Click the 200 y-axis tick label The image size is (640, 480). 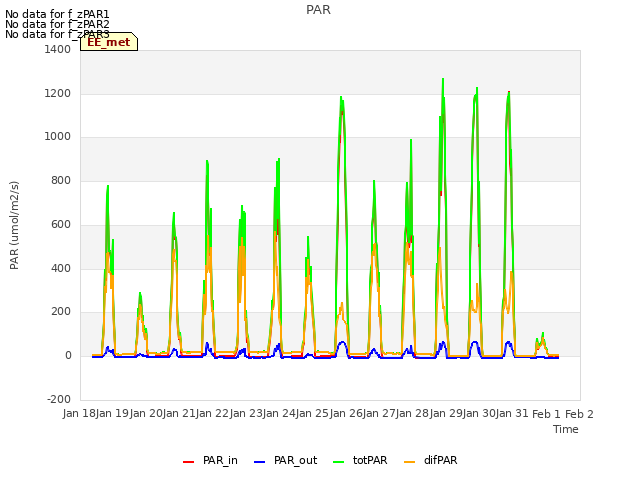tap(61, 311)
